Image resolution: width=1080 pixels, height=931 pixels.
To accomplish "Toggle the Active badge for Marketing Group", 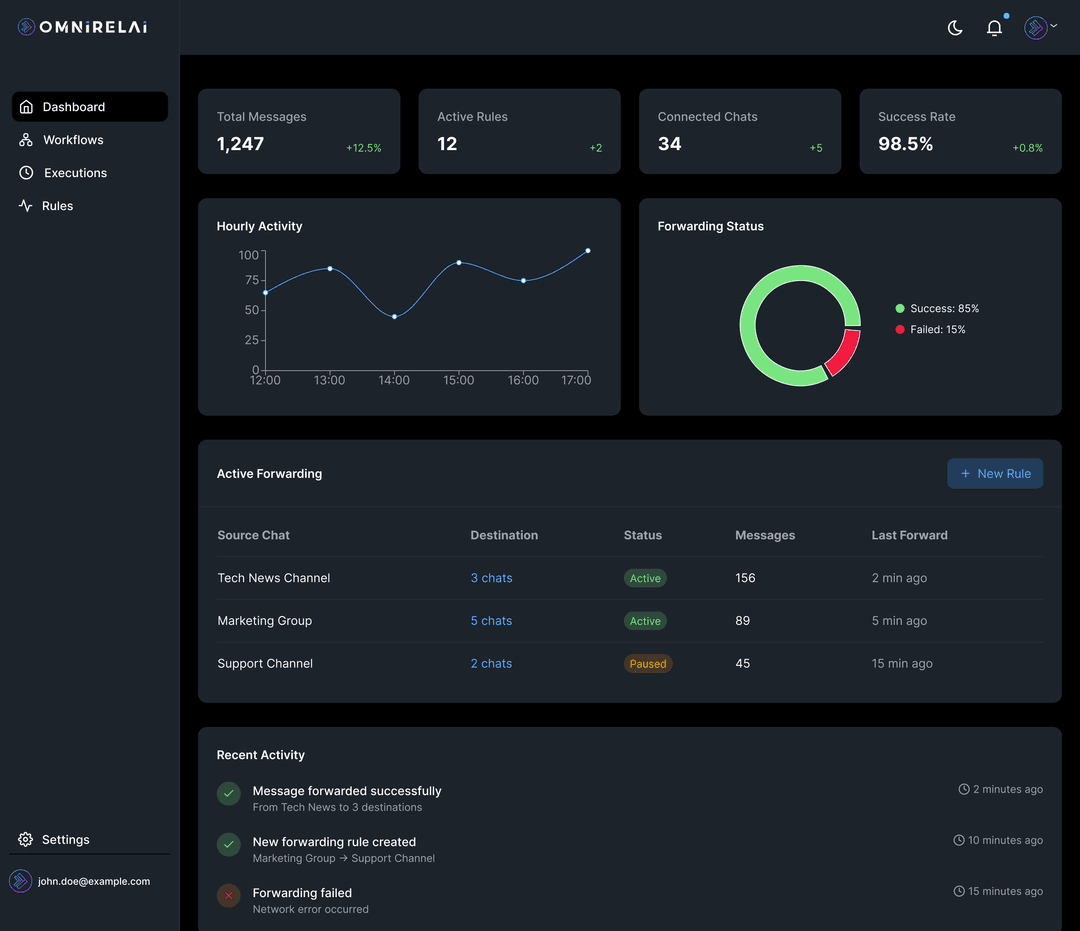I will [x=645, y=620].
